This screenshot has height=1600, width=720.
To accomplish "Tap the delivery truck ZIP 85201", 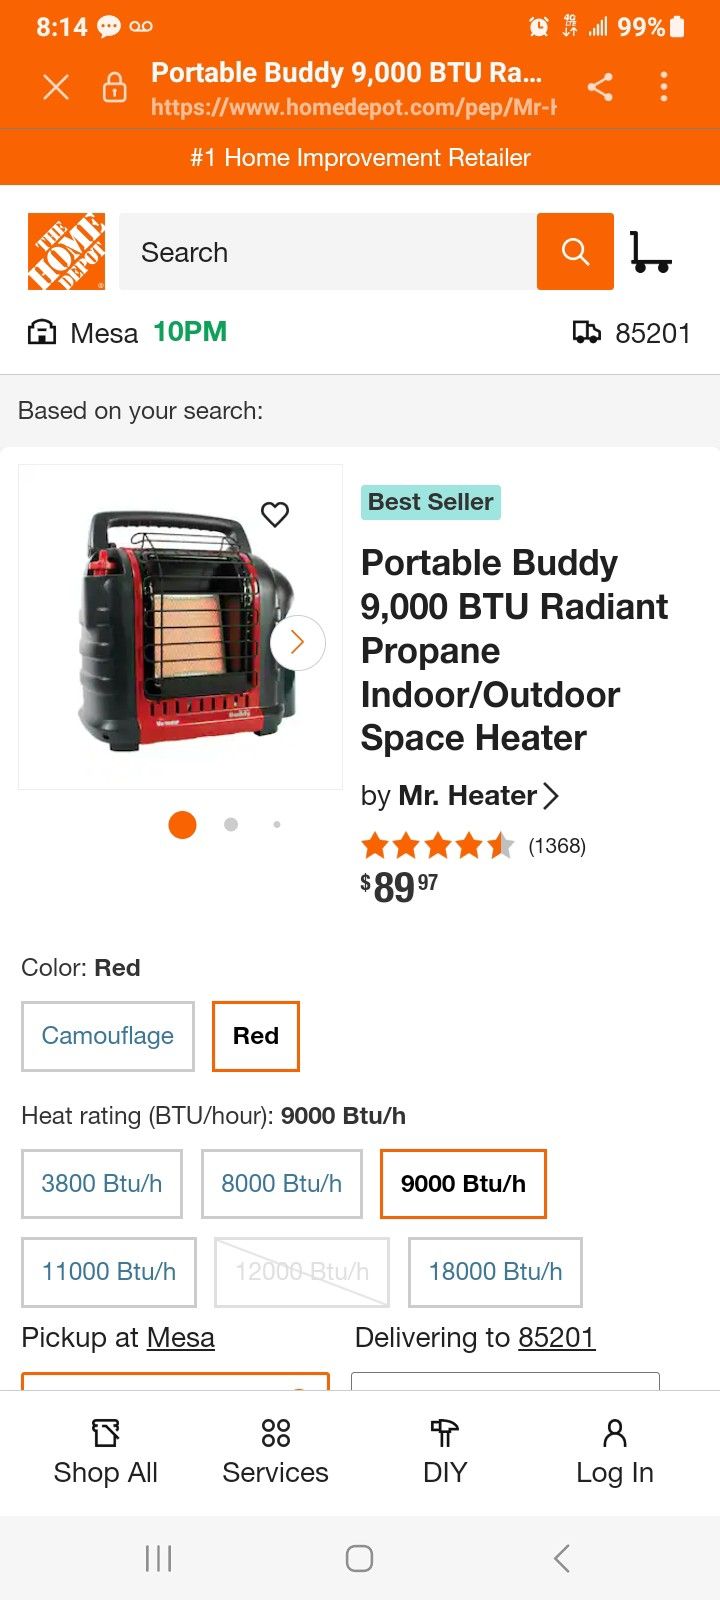I will [x=632, y=333].
